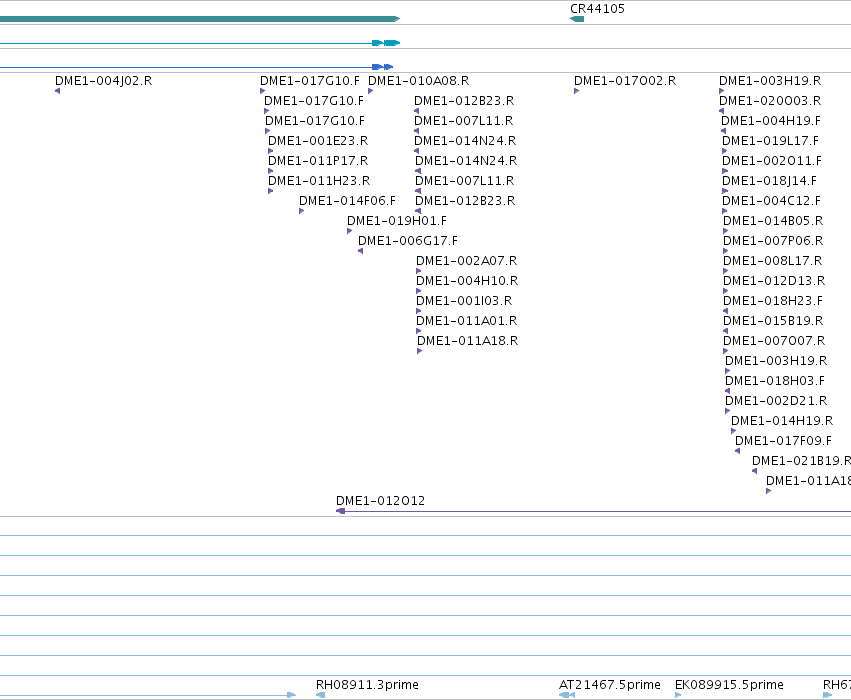Select feature label DME1-011P17.R
851x700 pixels.
(x=318, y=161)
